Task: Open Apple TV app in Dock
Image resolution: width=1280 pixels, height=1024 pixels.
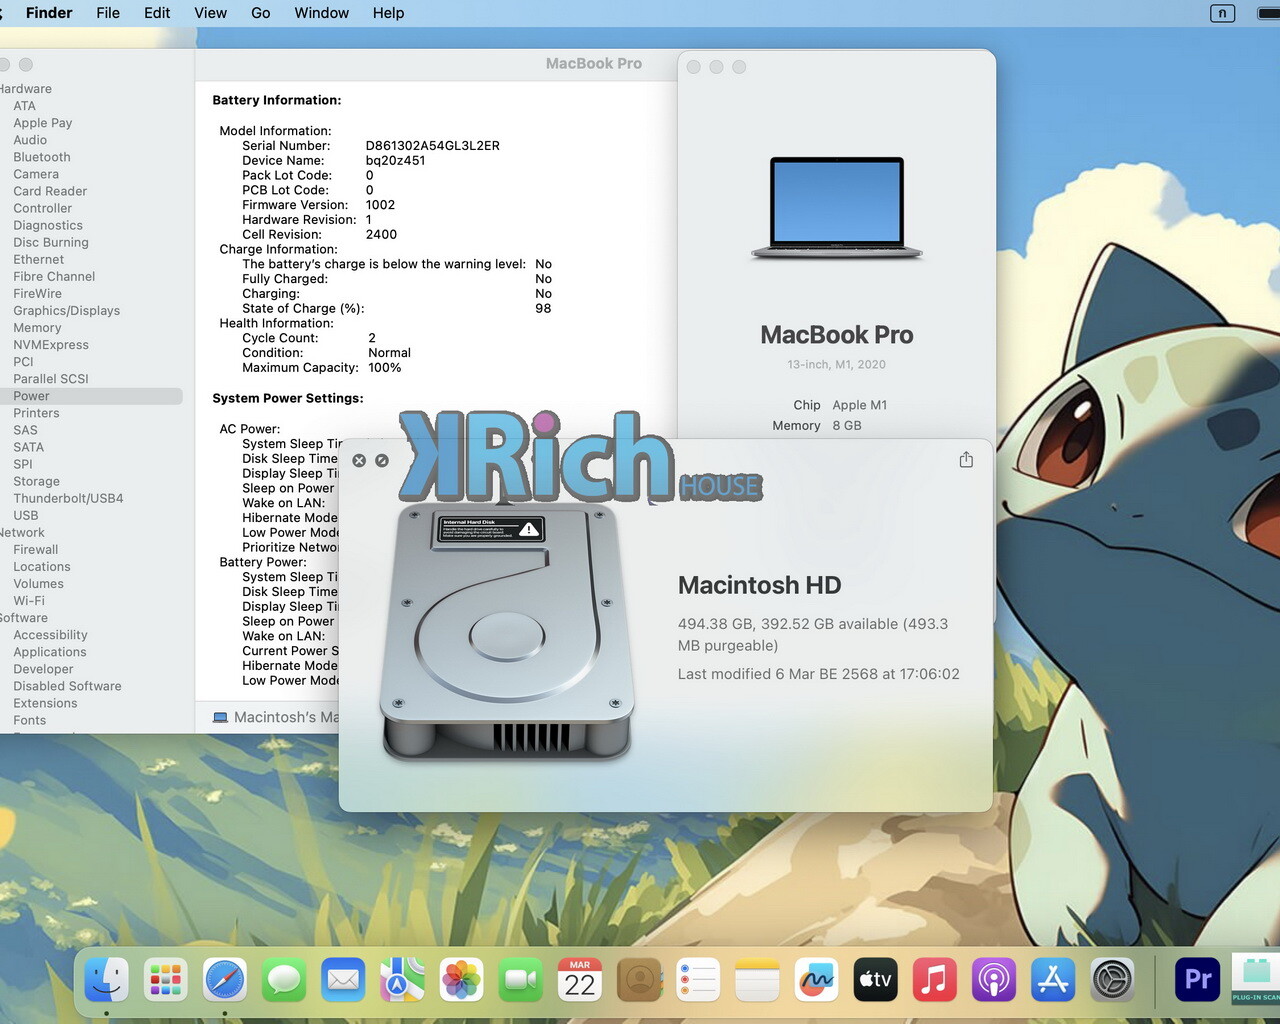Action: (x=876, y=980)
